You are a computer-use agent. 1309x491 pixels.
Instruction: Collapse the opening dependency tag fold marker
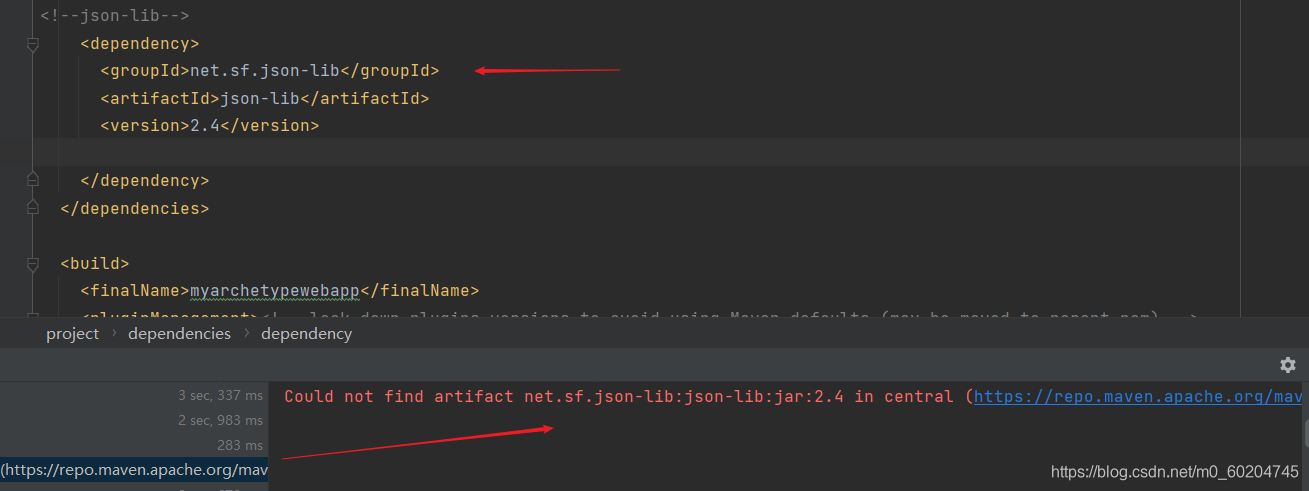tap(33, 44)
